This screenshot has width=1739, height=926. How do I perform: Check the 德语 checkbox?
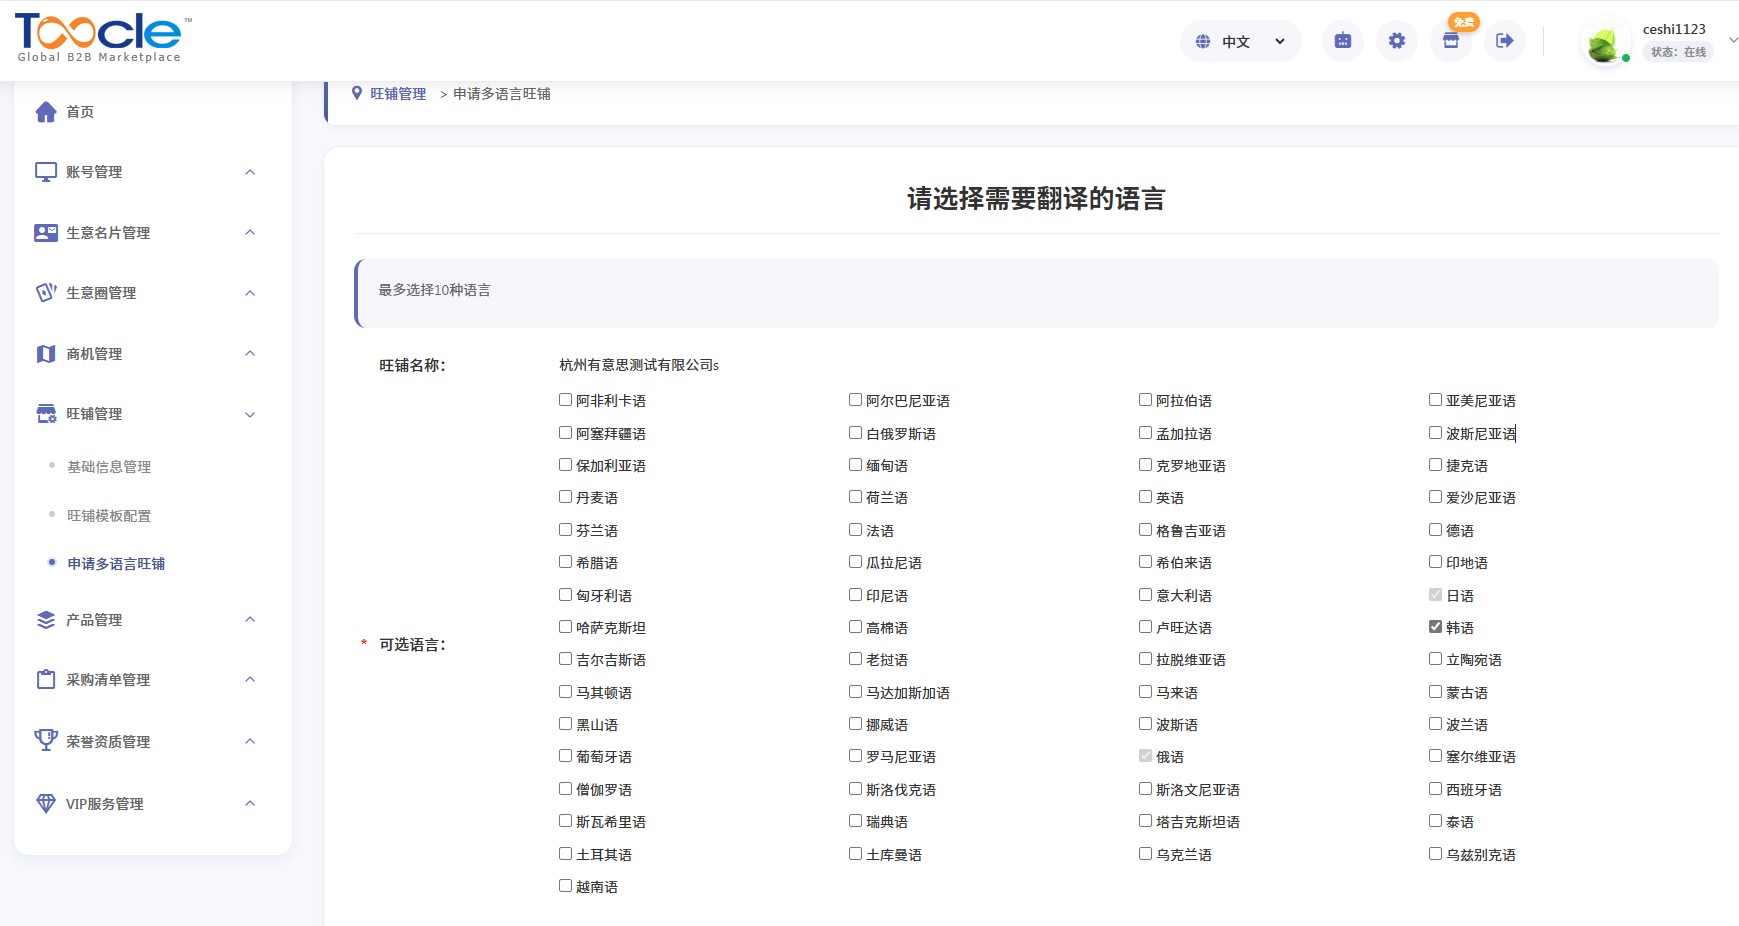[1435, 530]
